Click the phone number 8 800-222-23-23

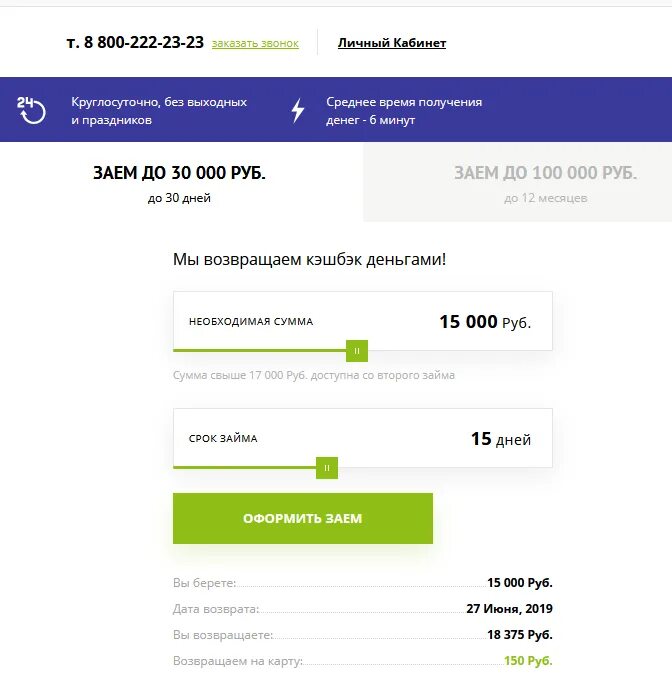click(x=135, y=42)
